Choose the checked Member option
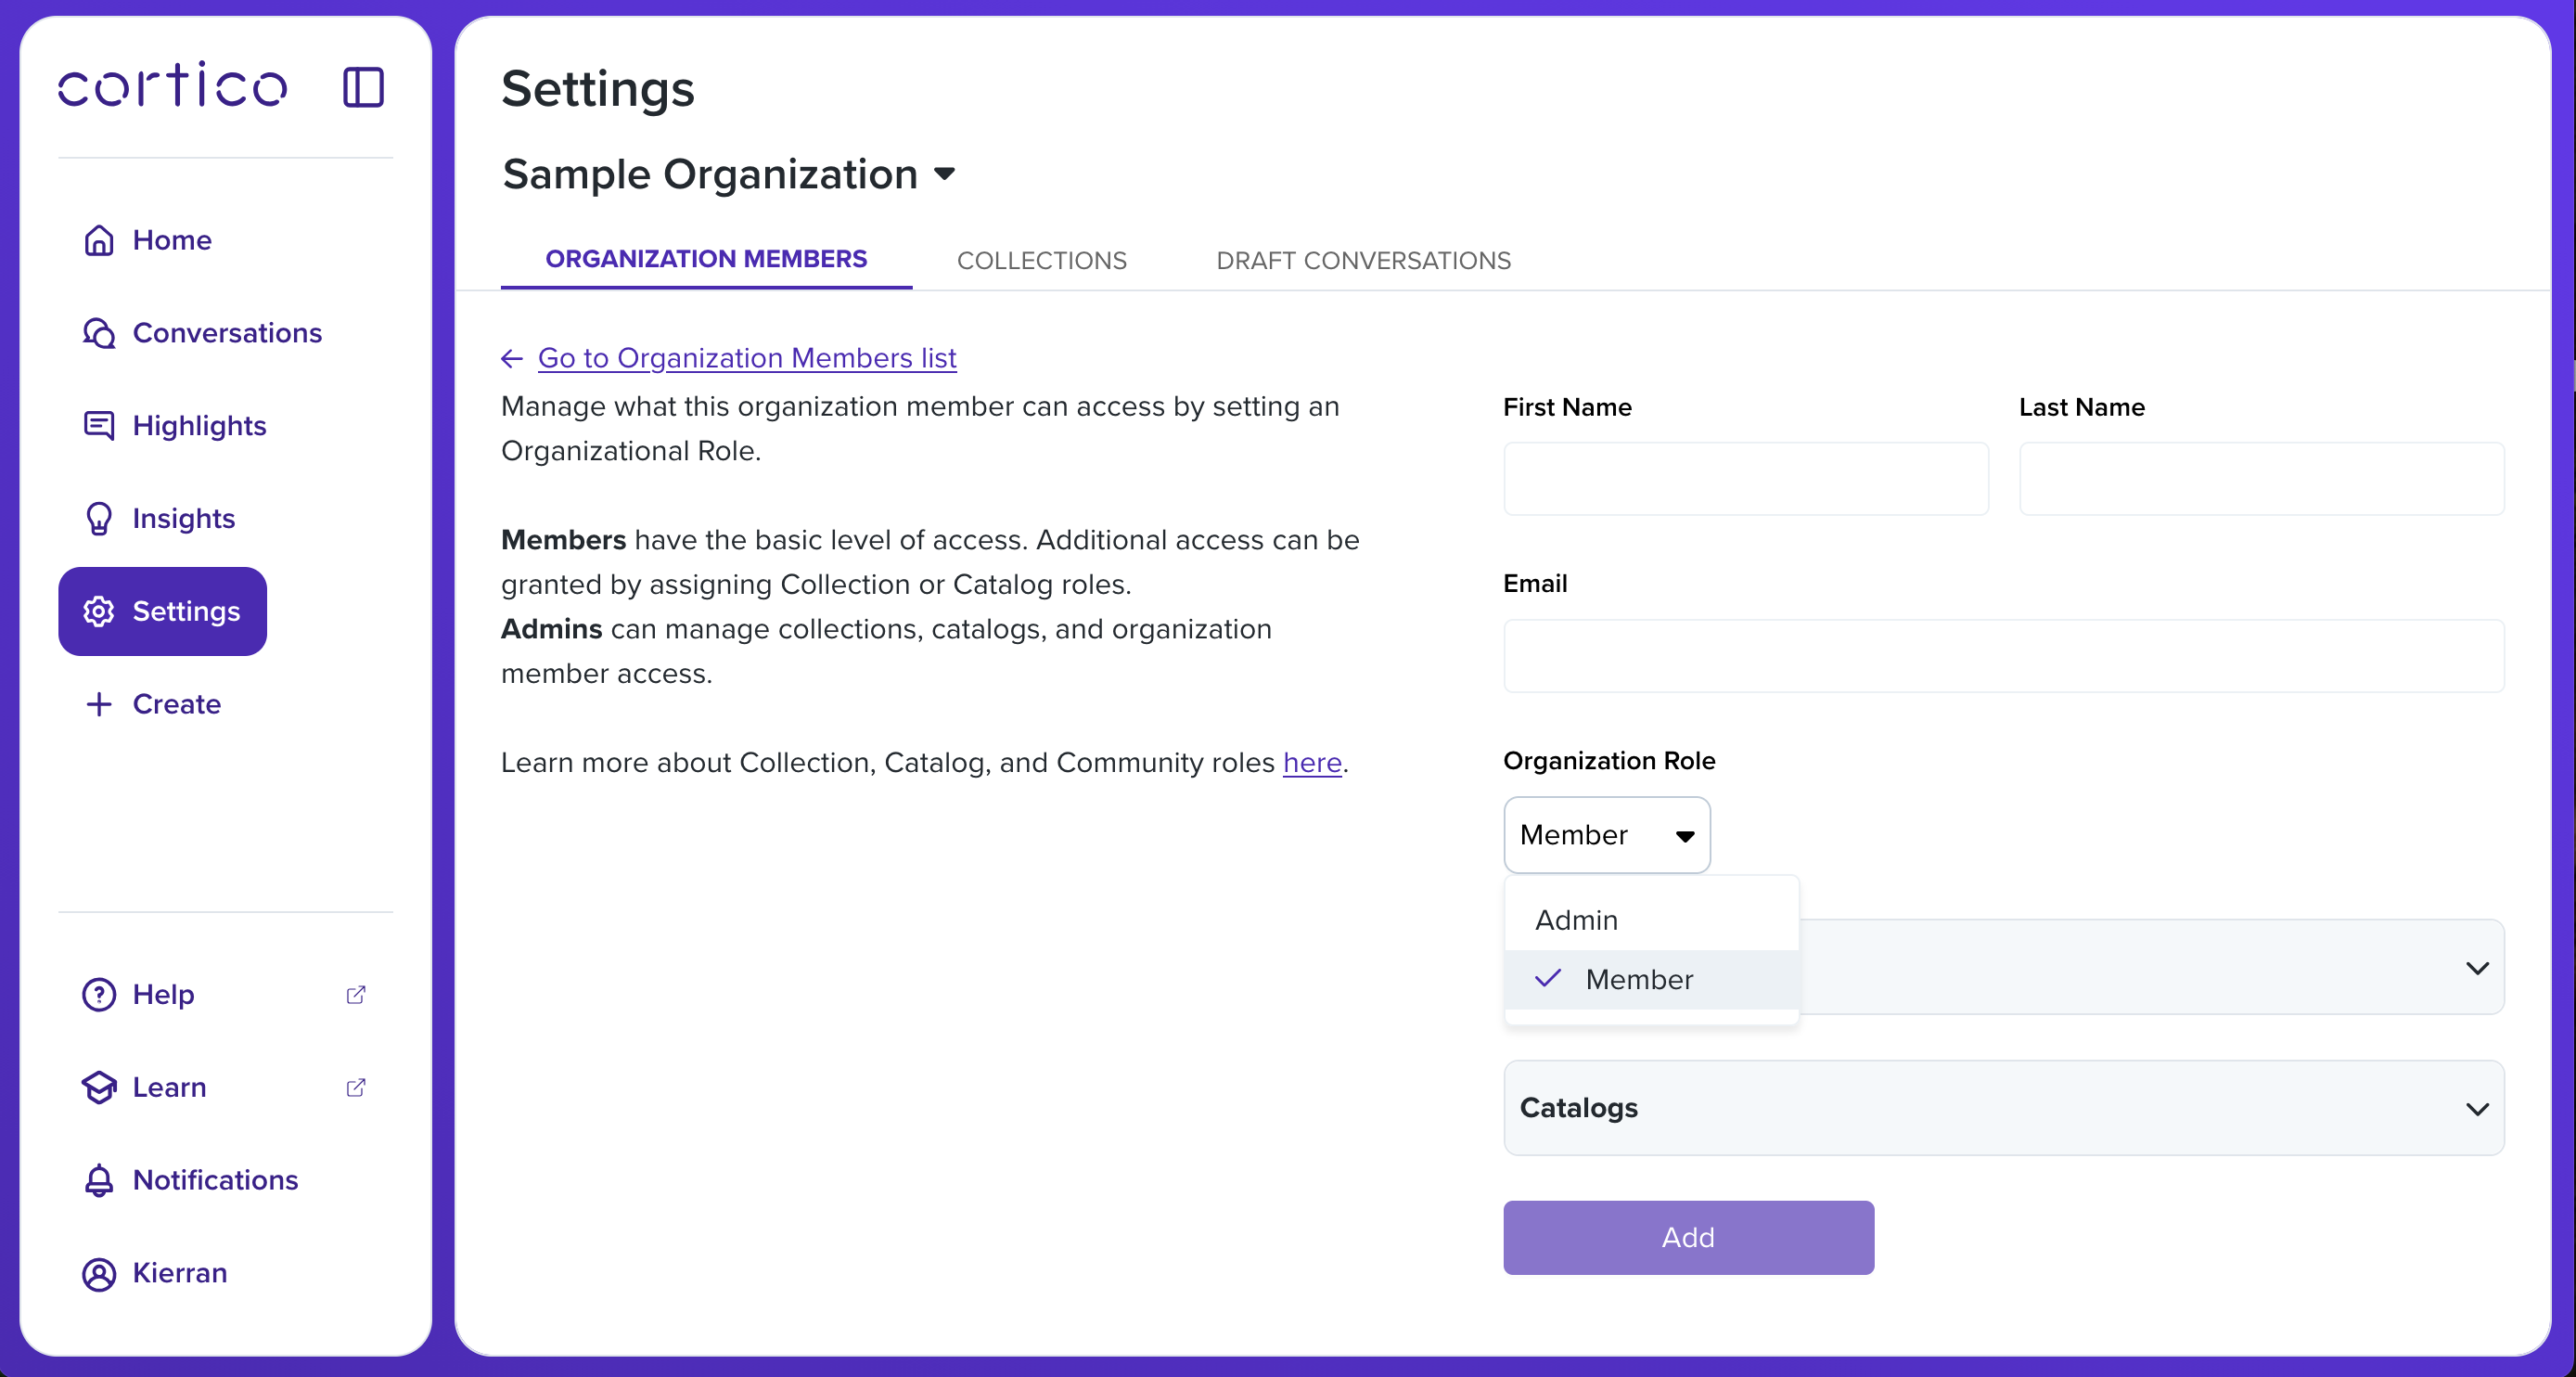This screenshot has height=1377, width=2576. [1639, 979]
